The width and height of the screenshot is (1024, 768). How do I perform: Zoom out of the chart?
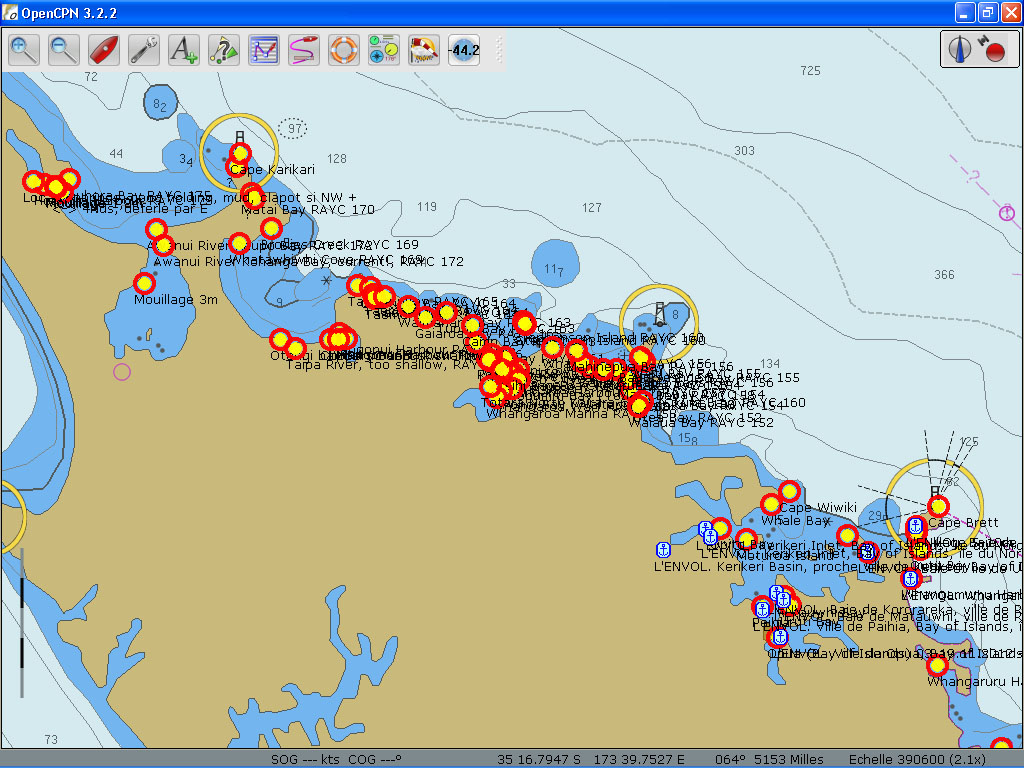(x=64, y=50)
